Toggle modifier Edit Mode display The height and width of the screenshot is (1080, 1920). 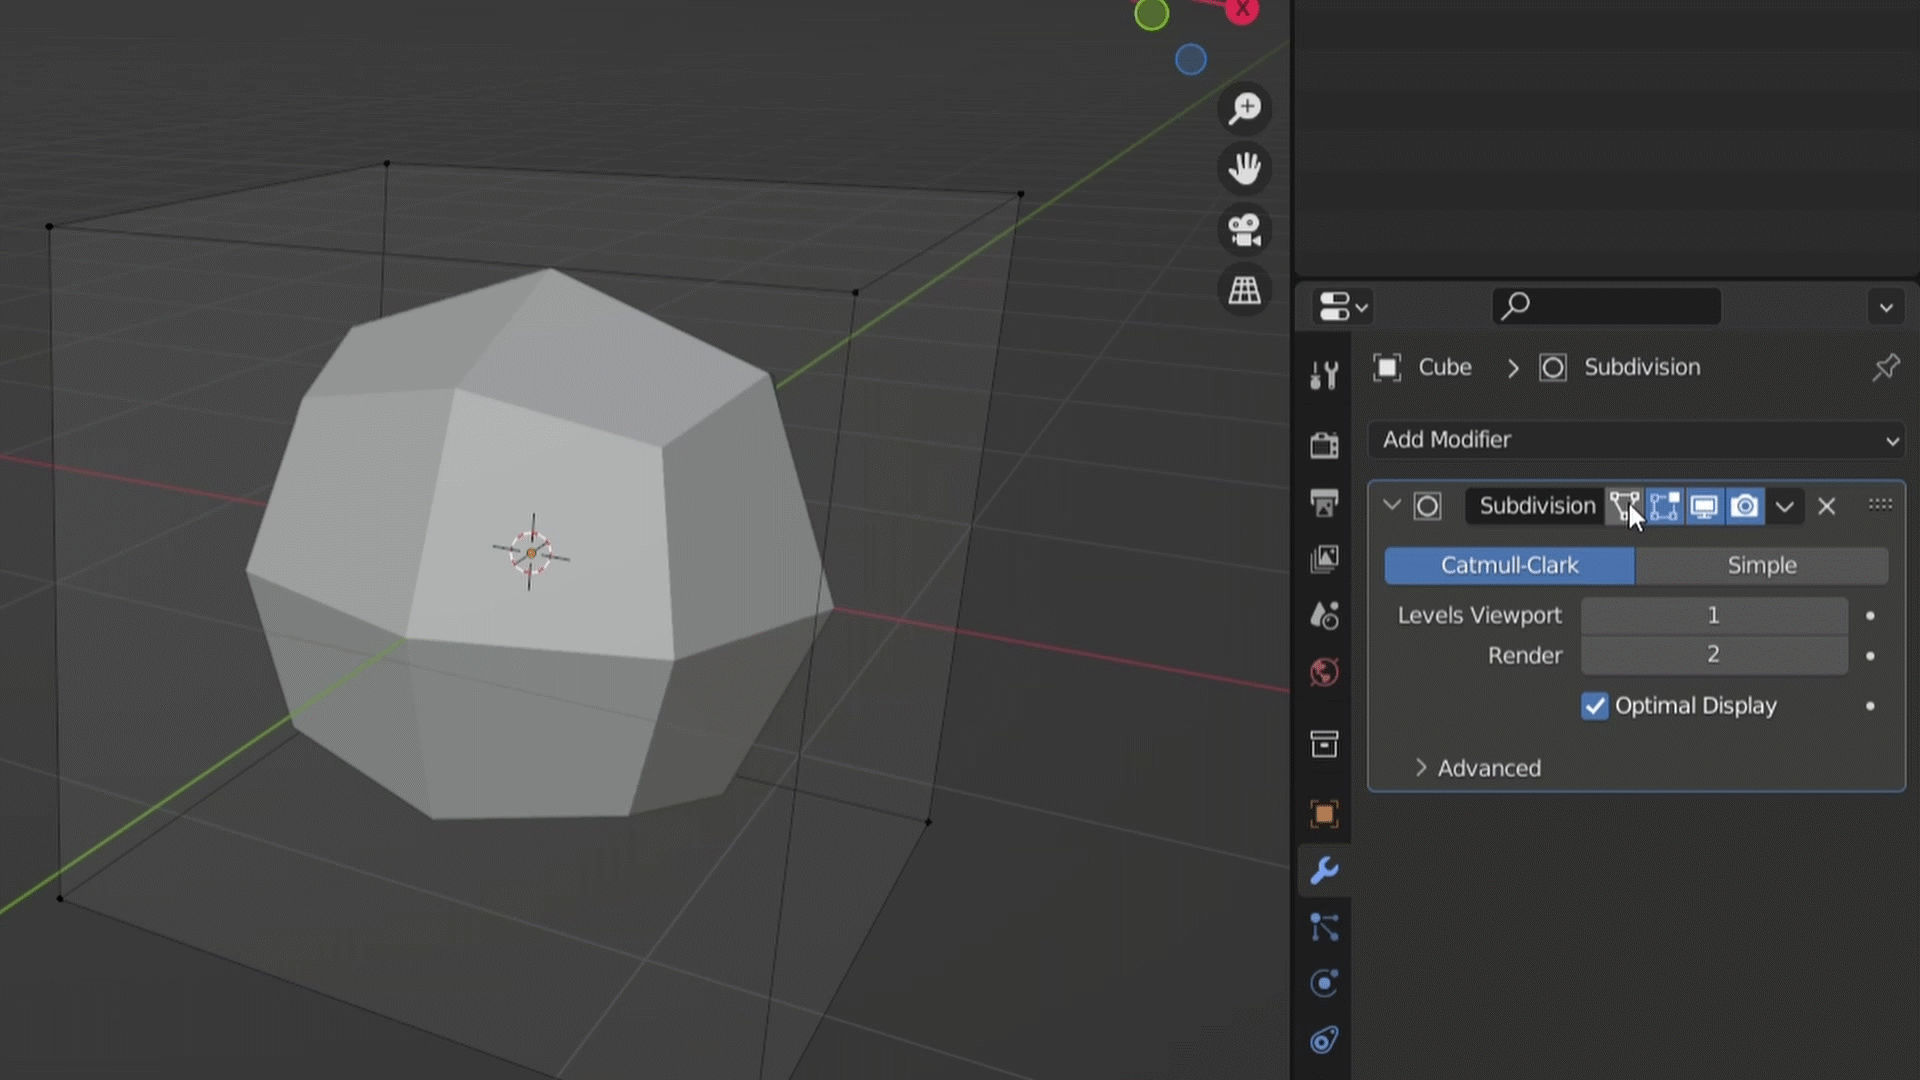point(1664,506)
